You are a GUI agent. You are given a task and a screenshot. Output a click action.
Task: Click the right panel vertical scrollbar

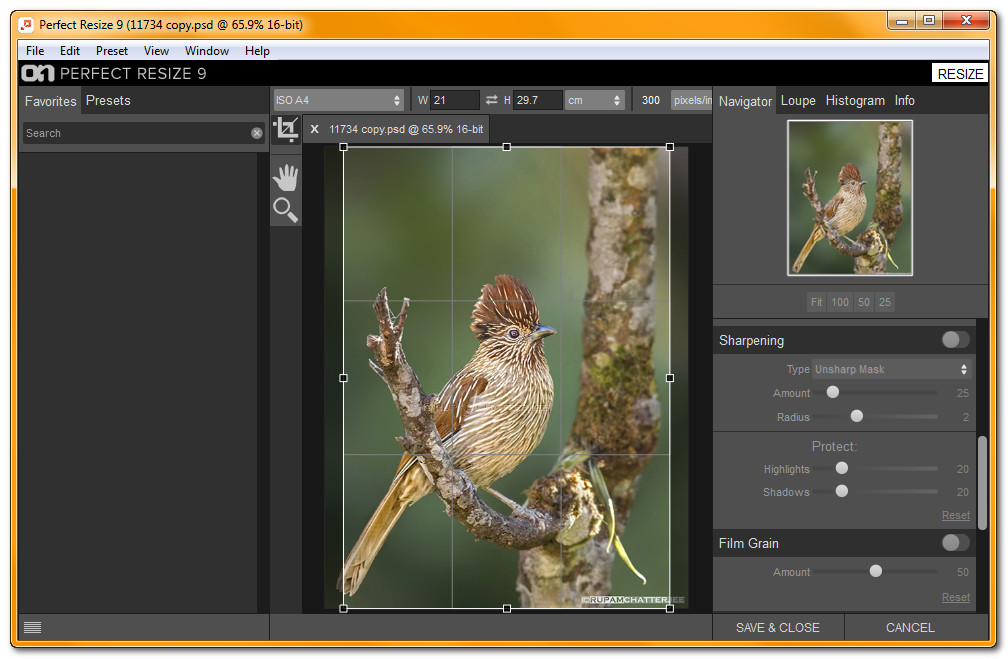(982, 482)
